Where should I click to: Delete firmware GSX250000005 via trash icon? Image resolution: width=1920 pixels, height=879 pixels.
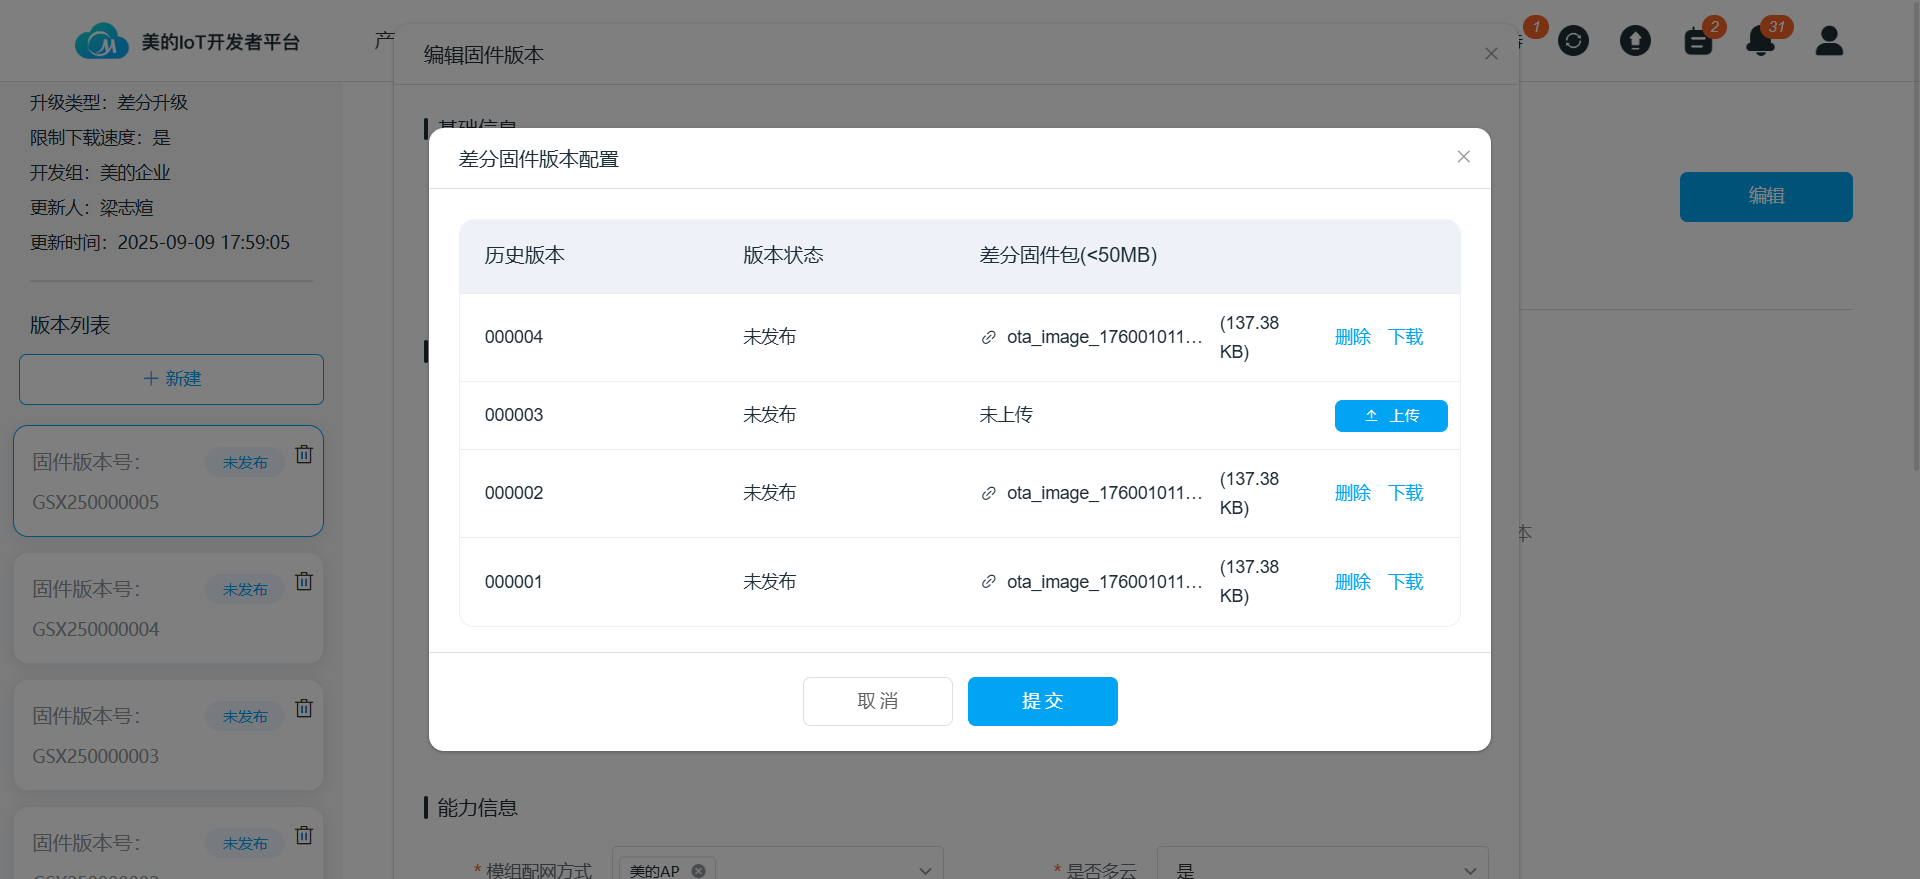(x=304, y=455)
